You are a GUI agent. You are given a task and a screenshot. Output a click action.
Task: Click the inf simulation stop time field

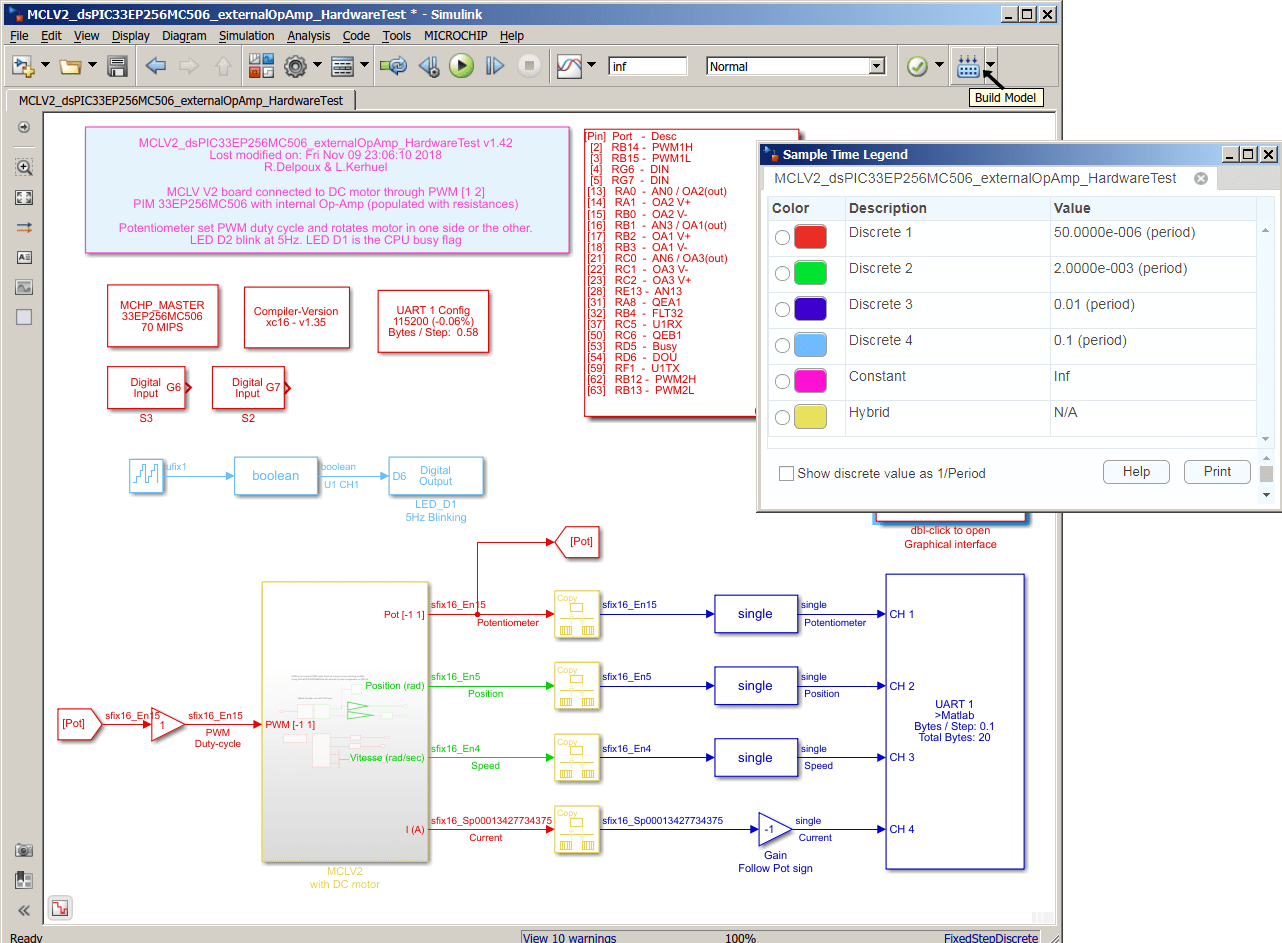click(645, 66)
